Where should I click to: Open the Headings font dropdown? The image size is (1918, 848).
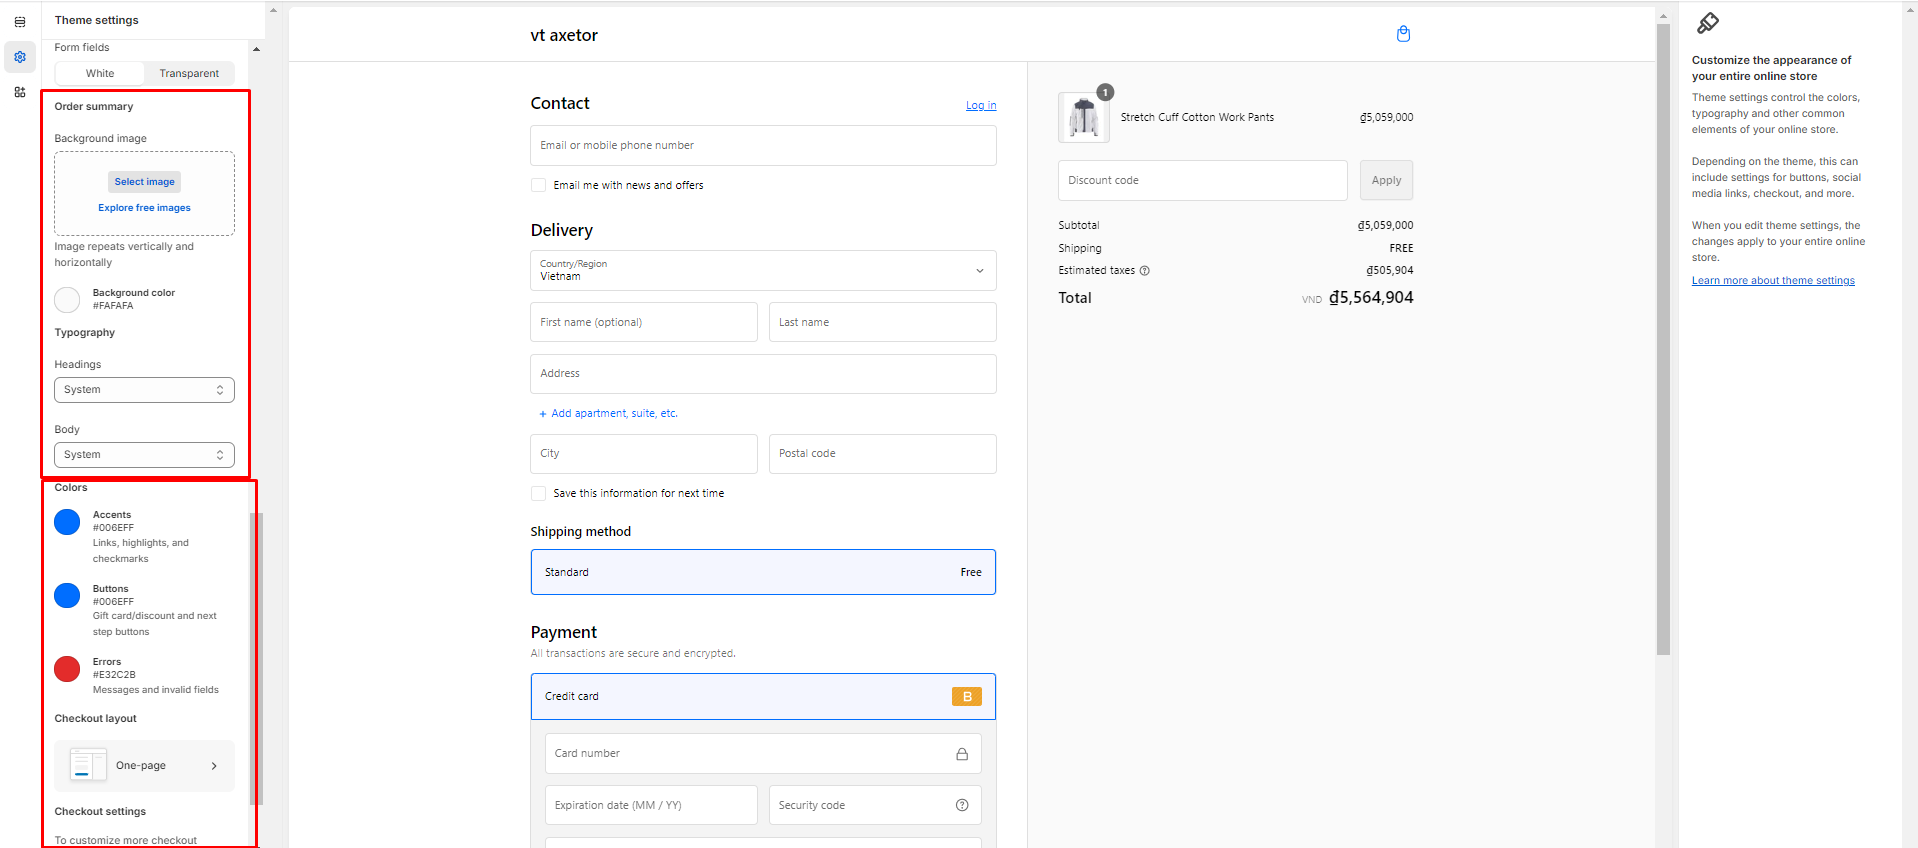pos(144,390)
